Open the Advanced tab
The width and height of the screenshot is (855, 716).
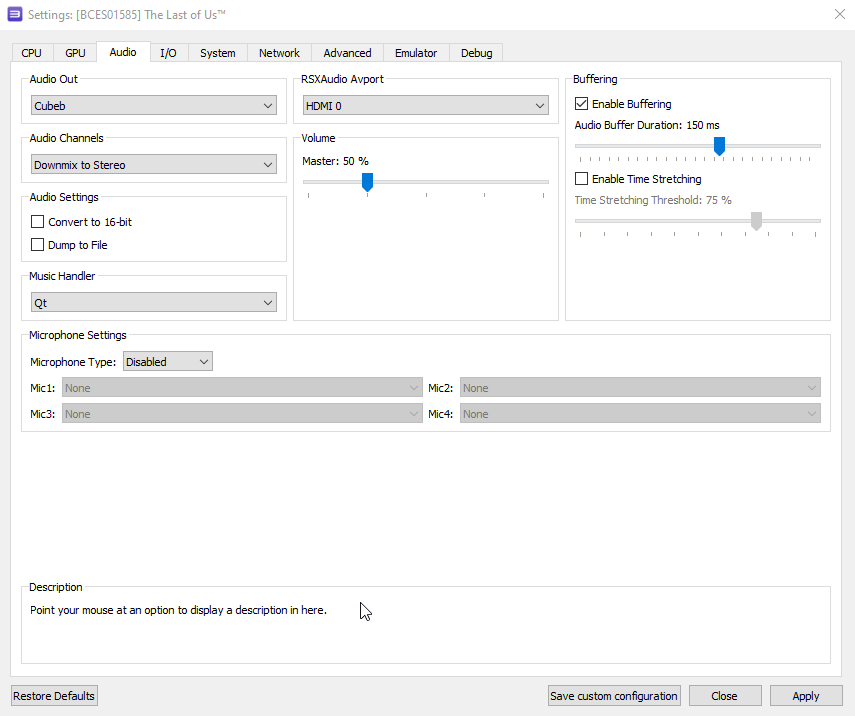(x=347, y=53)
